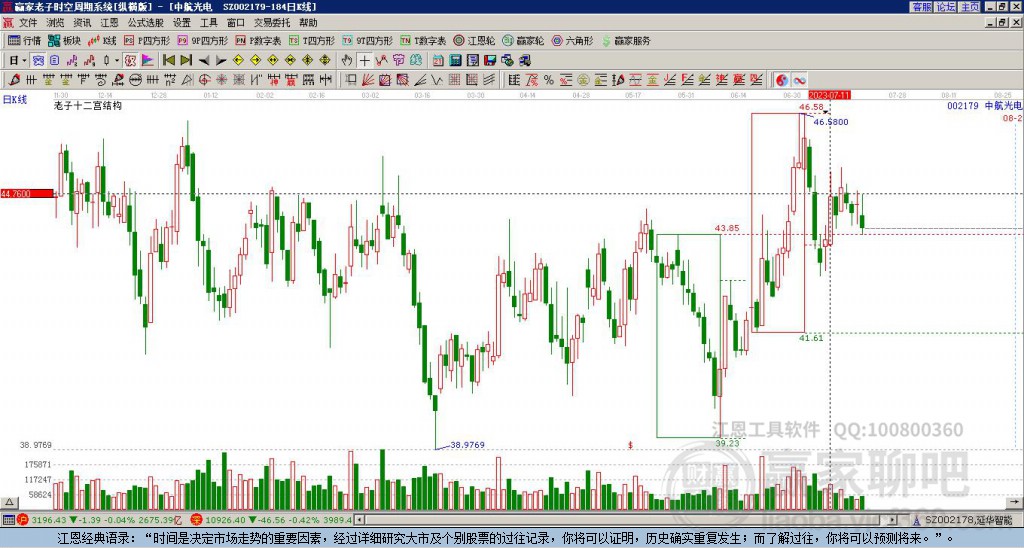Expand the candlestick type dropdown arrow
Viewport: 1024px width, 548px height.
[117, 61]
